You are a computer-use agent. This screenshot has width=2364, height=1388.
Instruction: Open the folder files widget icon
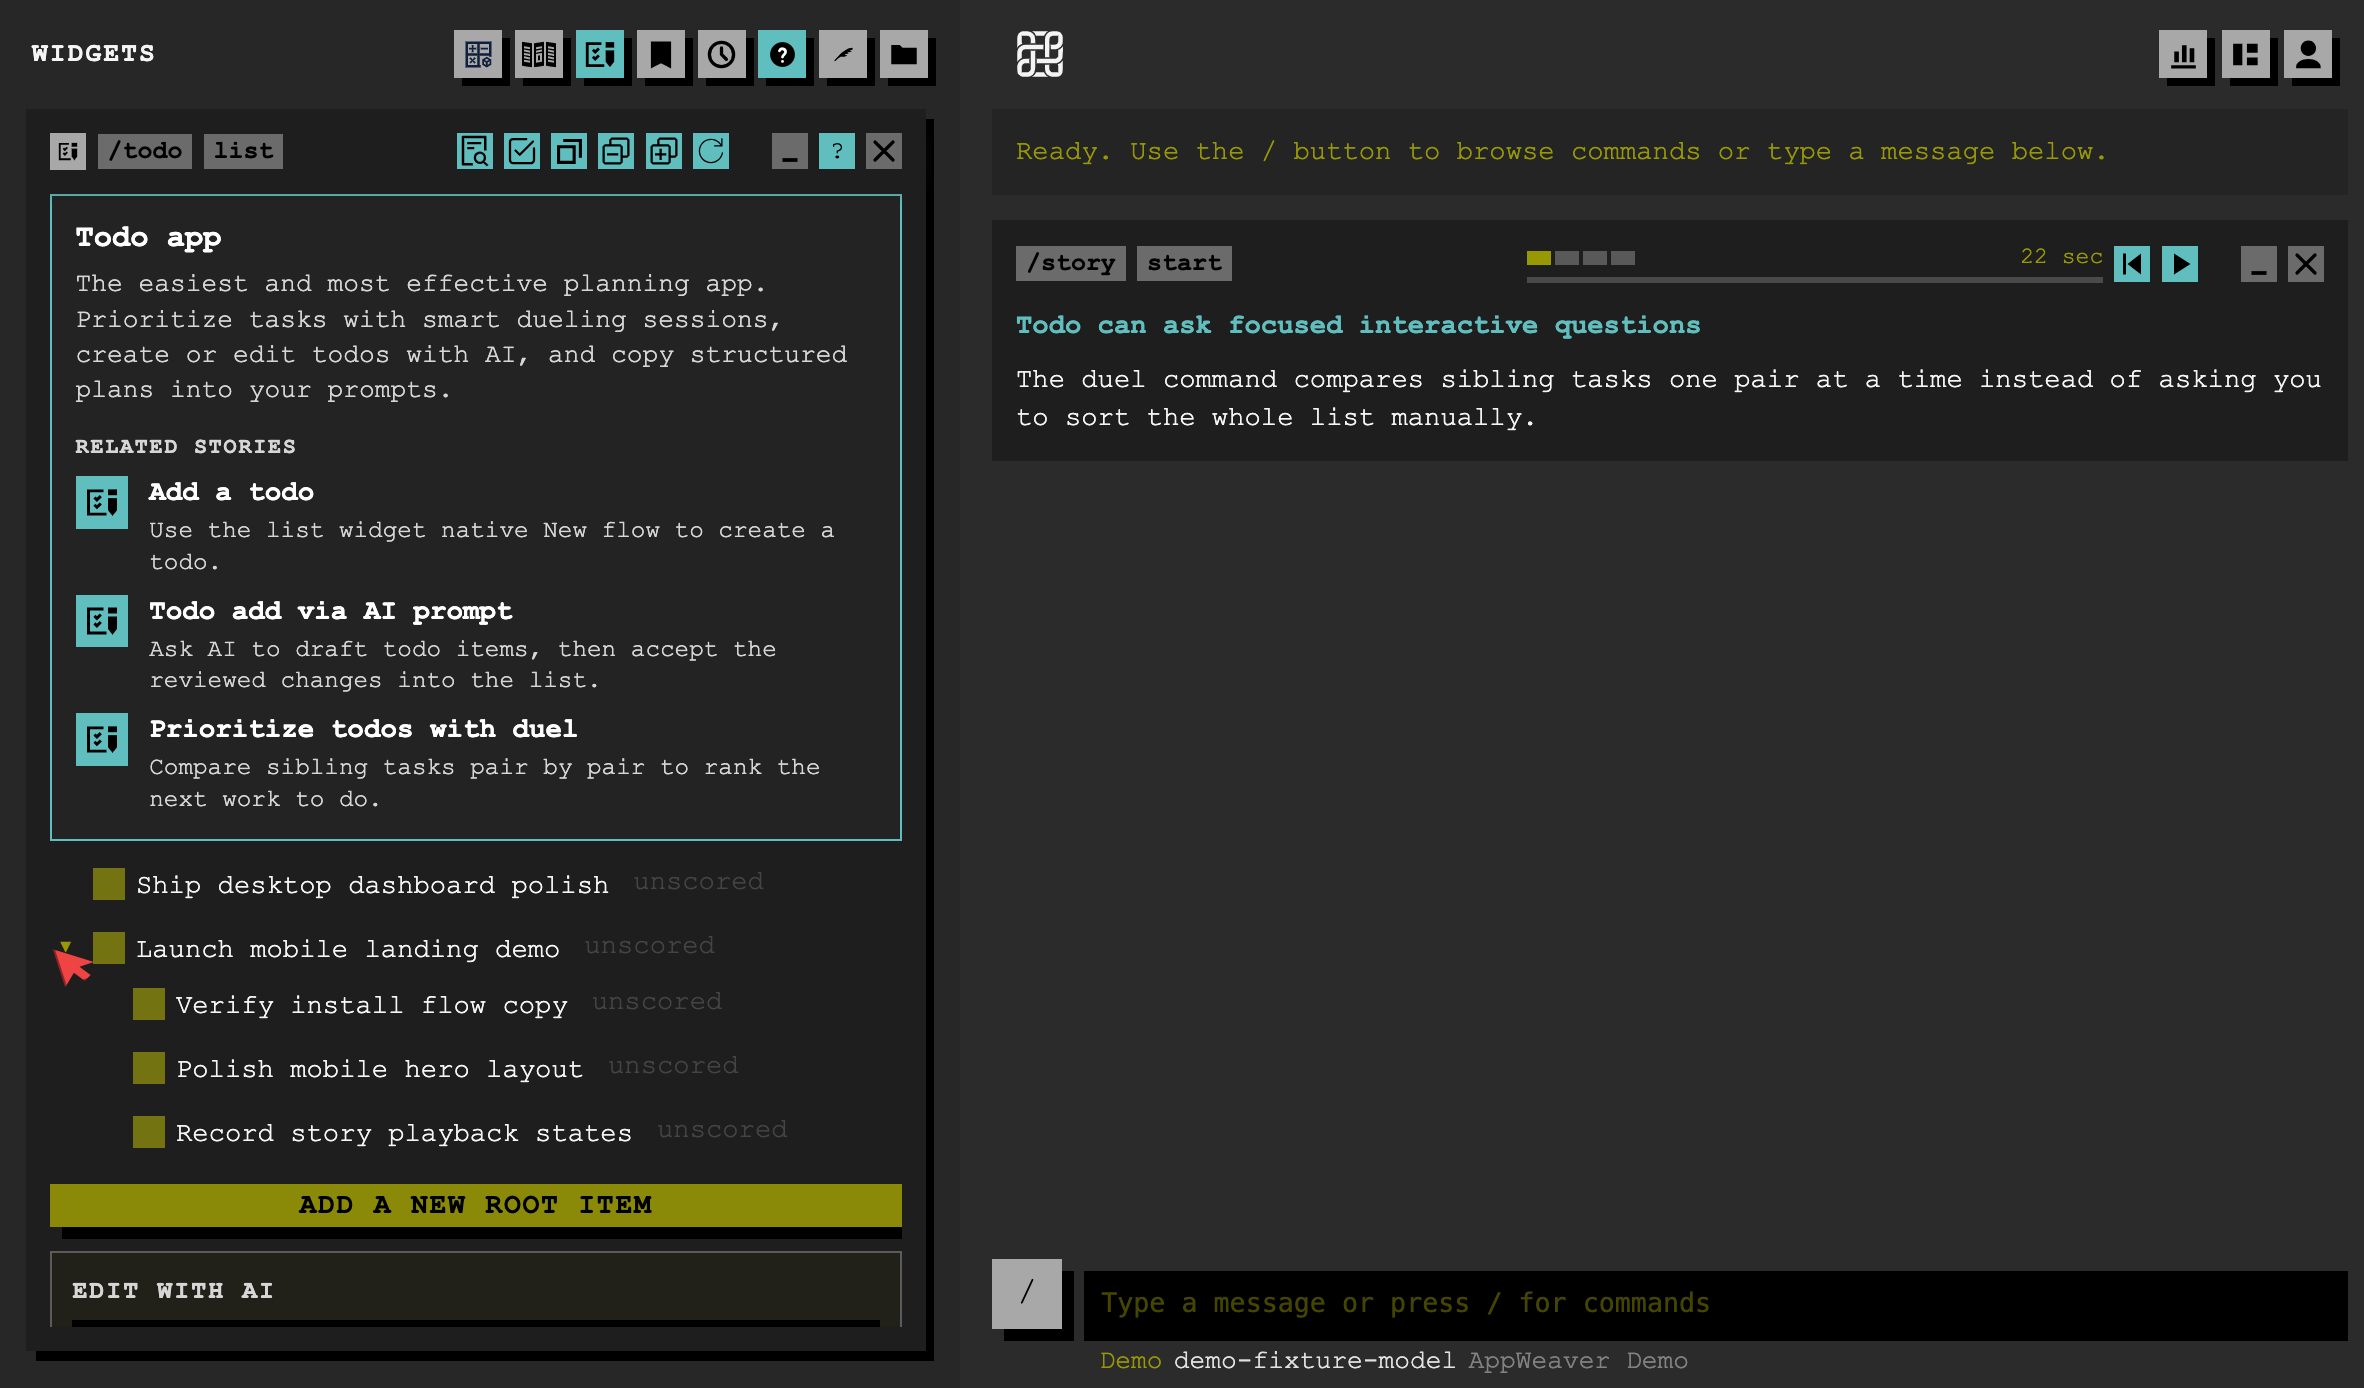(x=905, y=54)
